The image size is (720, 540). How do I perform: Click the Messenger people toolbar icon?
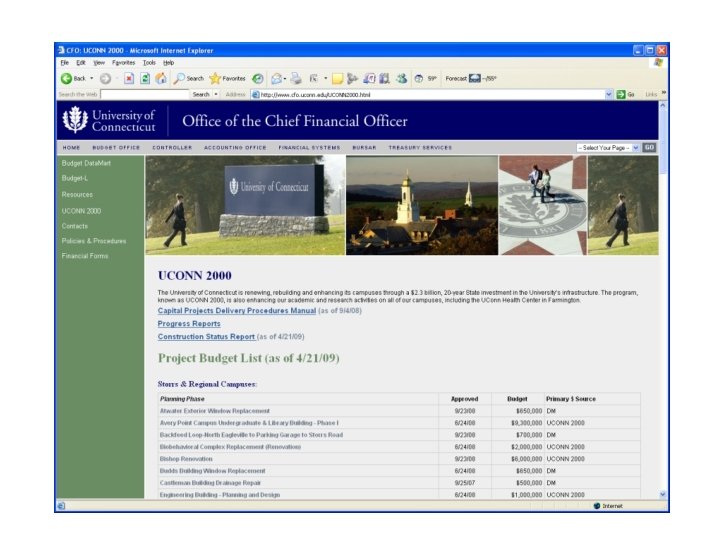click(402, 79)
